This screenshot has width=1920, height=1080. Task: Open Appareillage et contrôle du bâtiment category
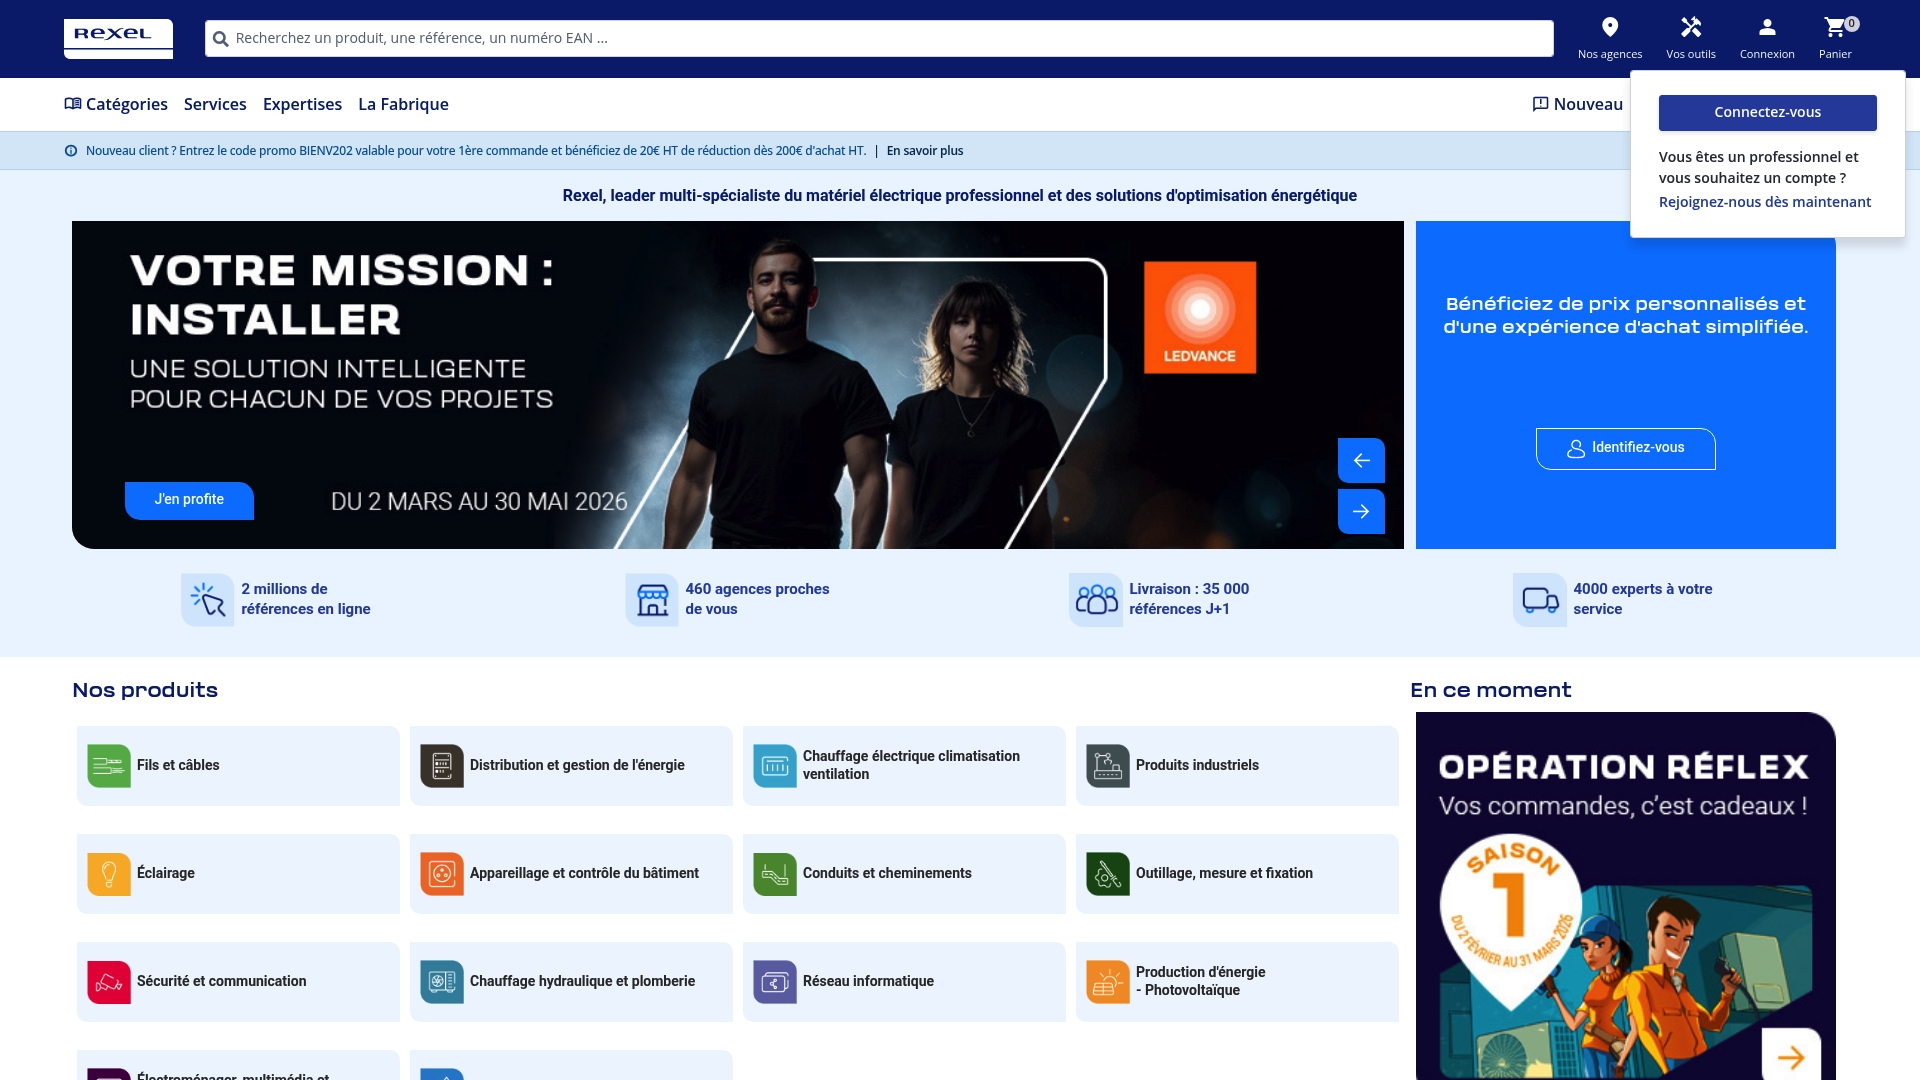(x=571, y=874)
